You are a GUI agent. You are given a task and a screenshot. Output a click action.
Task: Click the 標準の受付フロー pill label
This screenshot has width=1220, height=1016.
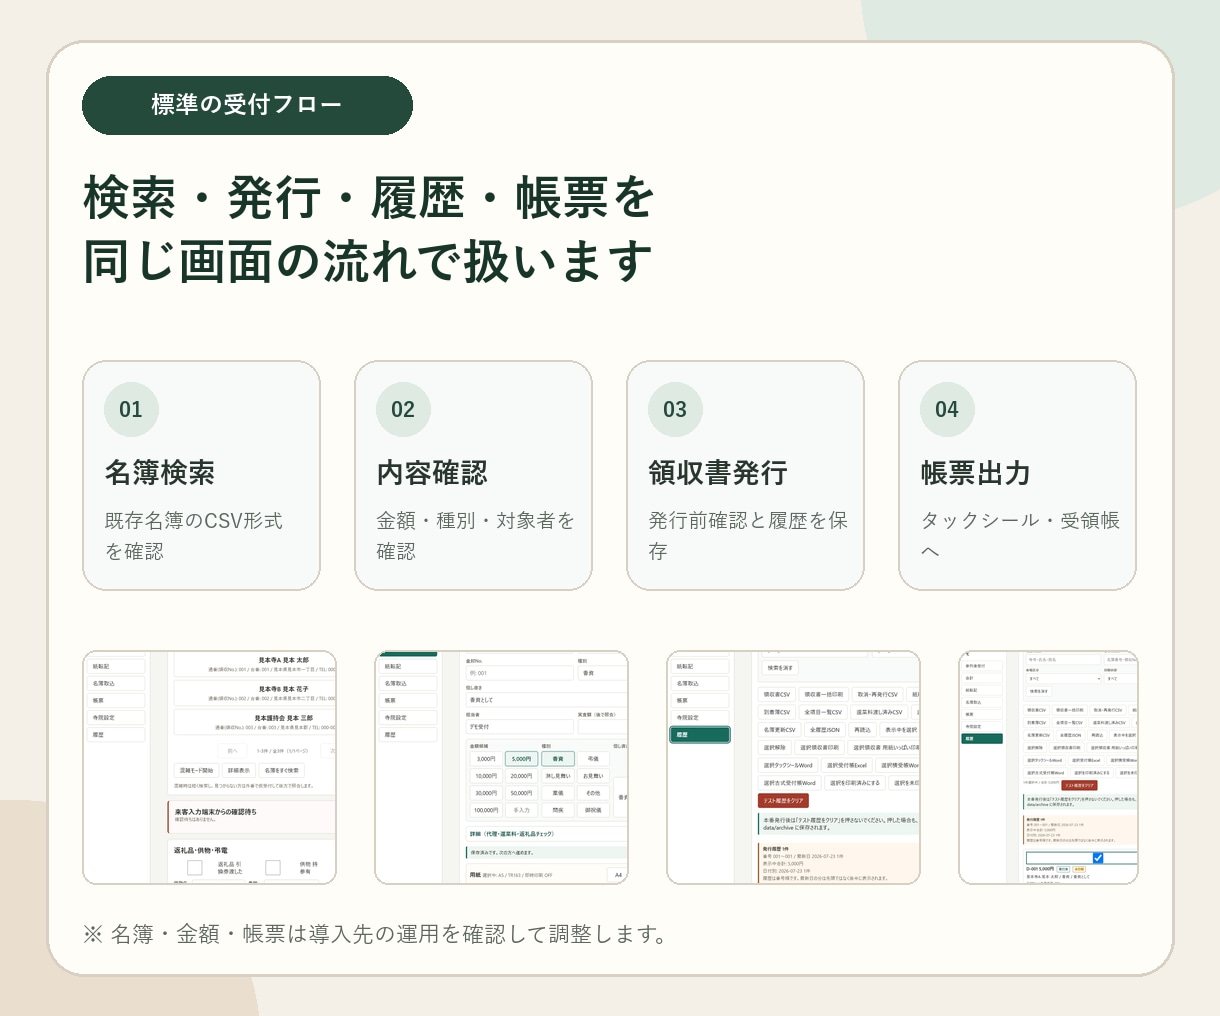click(x=247, y=105)
